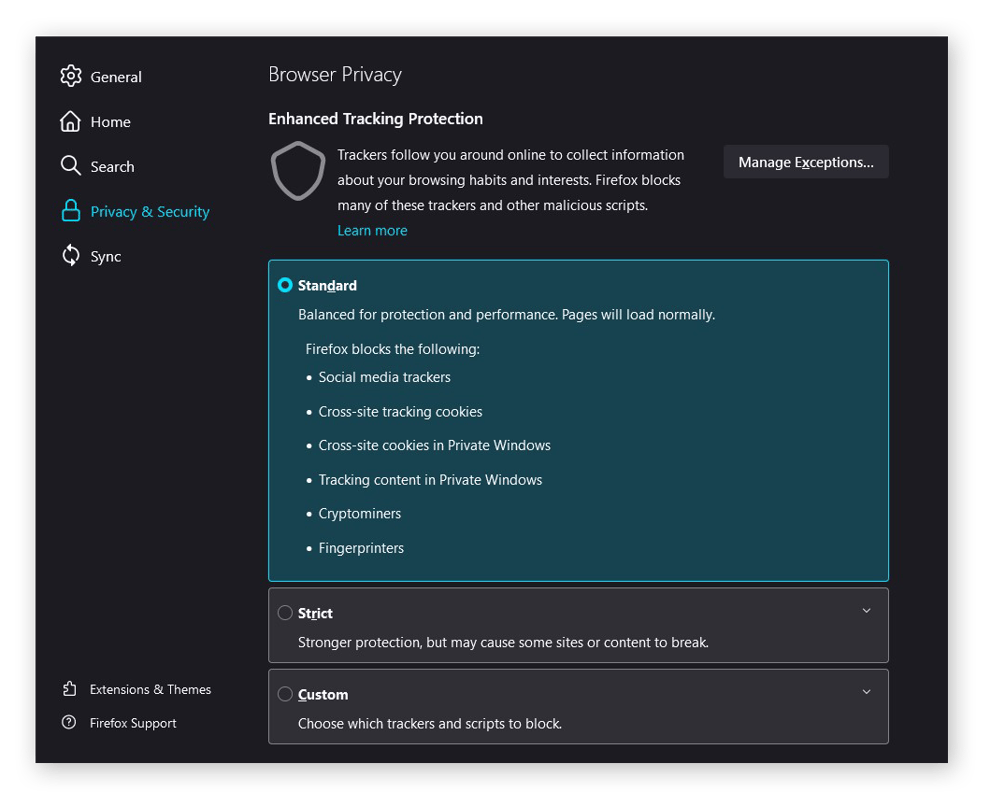The image size is (990, 806).
Task: Click the Extensions & Themes puzzle icon
Action: point(69,689)
